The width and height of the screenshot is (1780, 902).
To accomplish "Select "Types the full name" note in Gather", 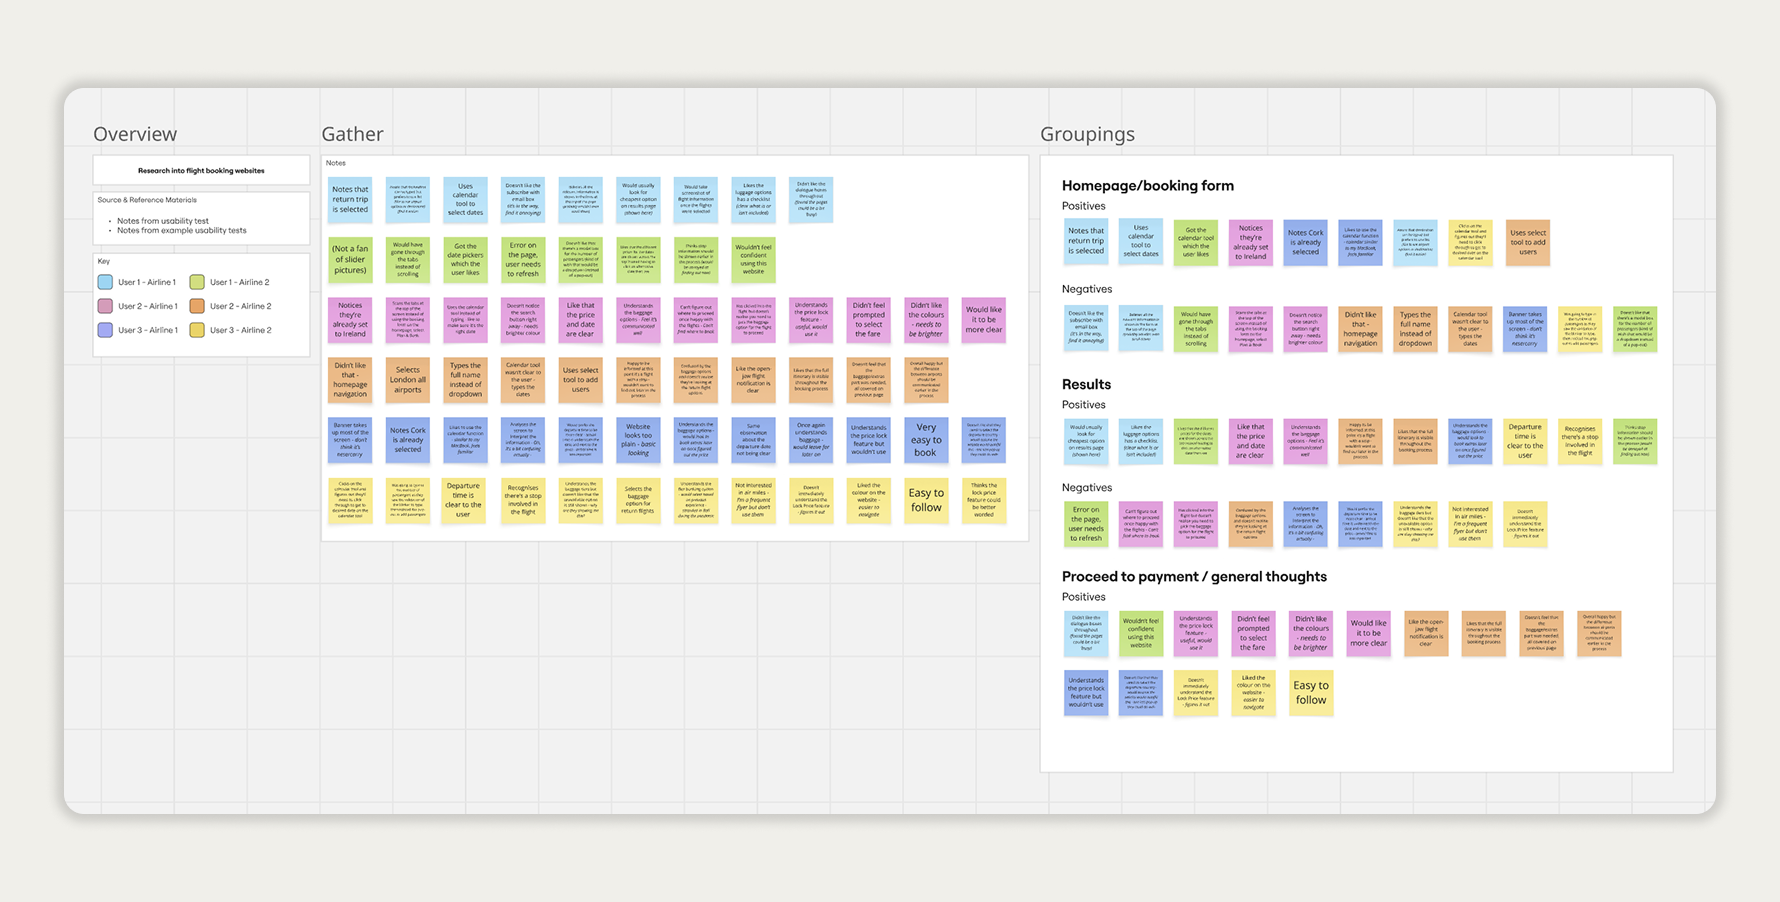I will [x=465, y=380].
